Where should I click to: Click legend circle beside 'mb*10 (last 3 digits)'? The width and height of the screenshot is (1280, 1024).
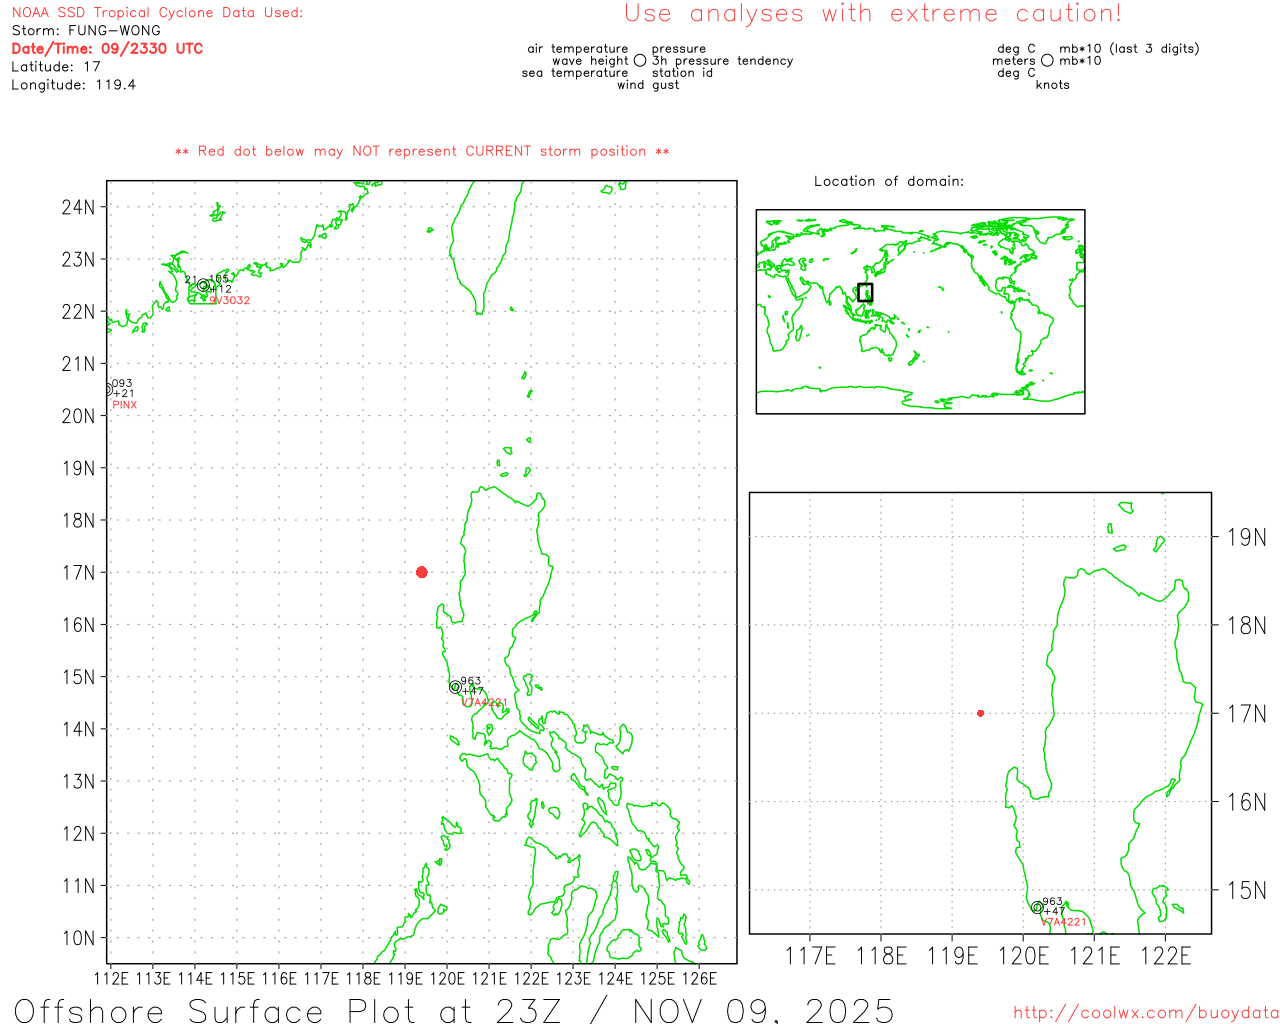[x=1047, y=61]
